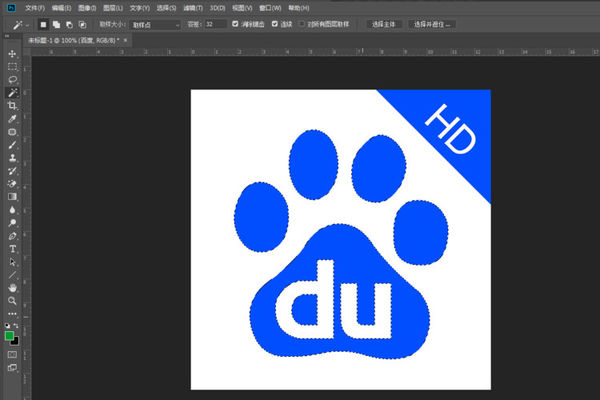Toggle the 连续 contiguous checkbox
The width and height of the screenshot is (600, 400).
coord(275,24)
